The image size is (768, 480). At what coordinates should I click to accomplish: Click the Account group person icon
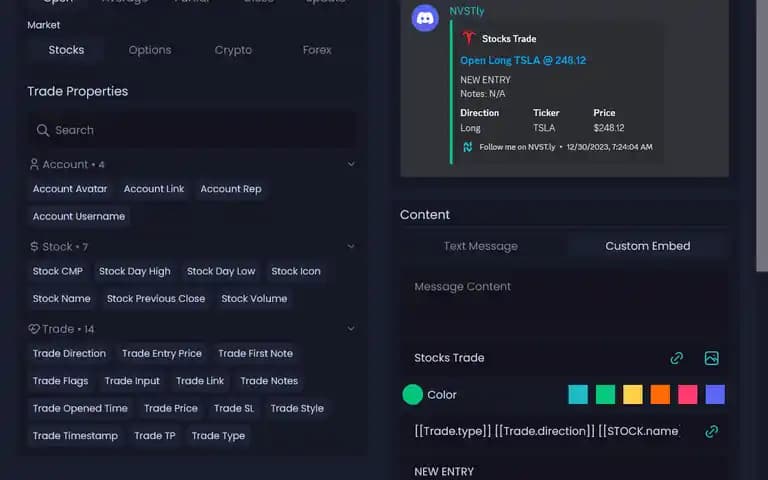click(x=34, y=164)
